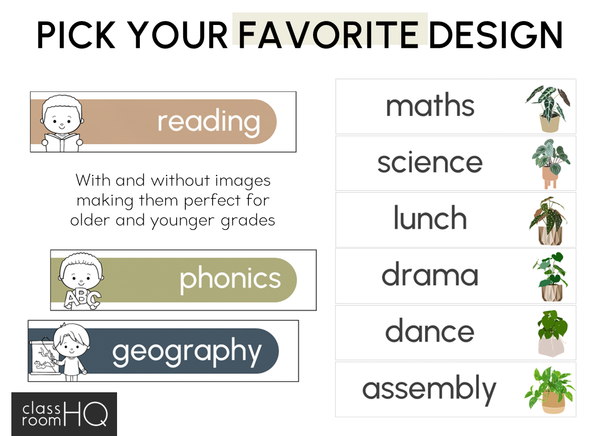Click the classroom HQ logo

point(65,413)
